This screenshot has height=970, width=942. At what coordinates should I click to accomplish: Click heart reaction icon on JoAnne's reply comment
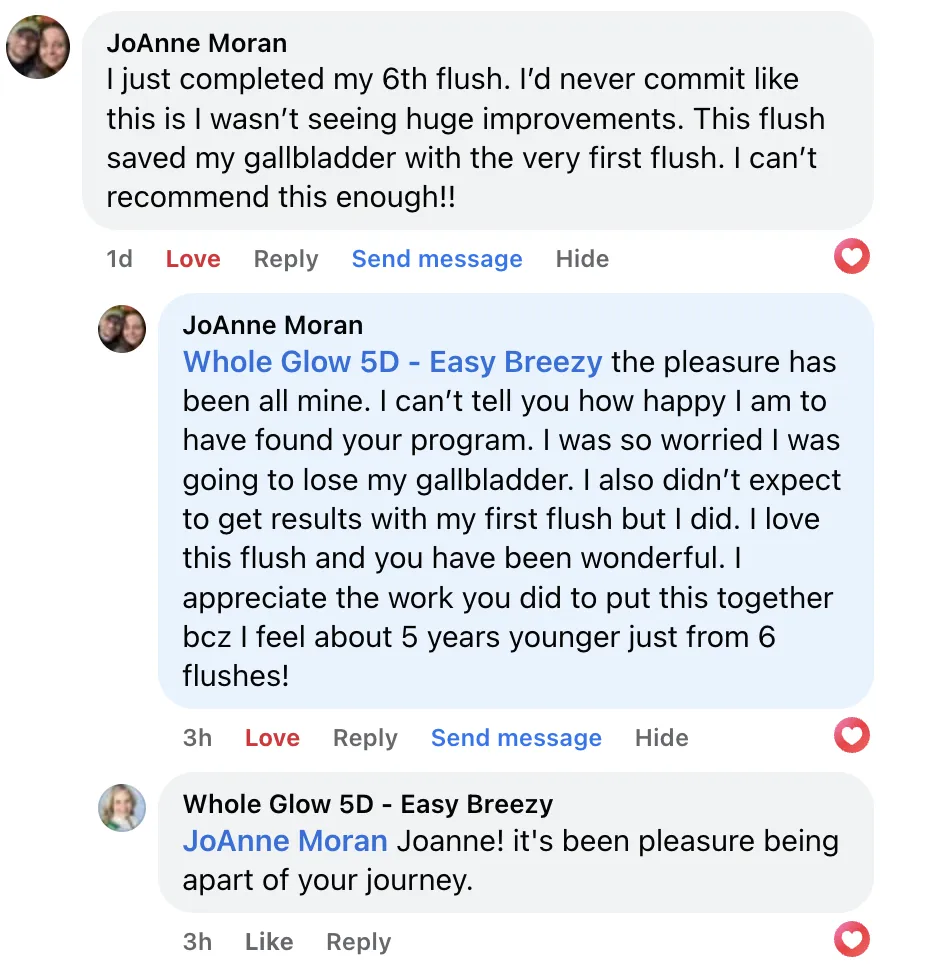point(851,737)
